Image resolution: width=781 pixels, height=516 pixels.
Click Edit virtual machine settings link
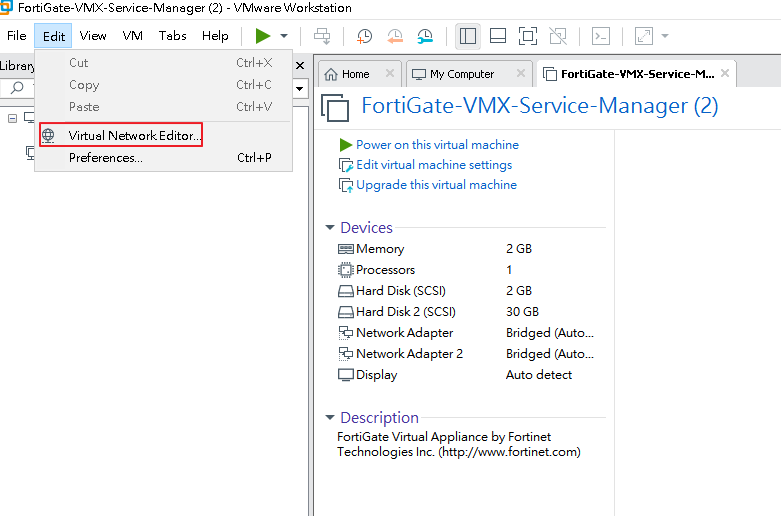pos(434,165)
